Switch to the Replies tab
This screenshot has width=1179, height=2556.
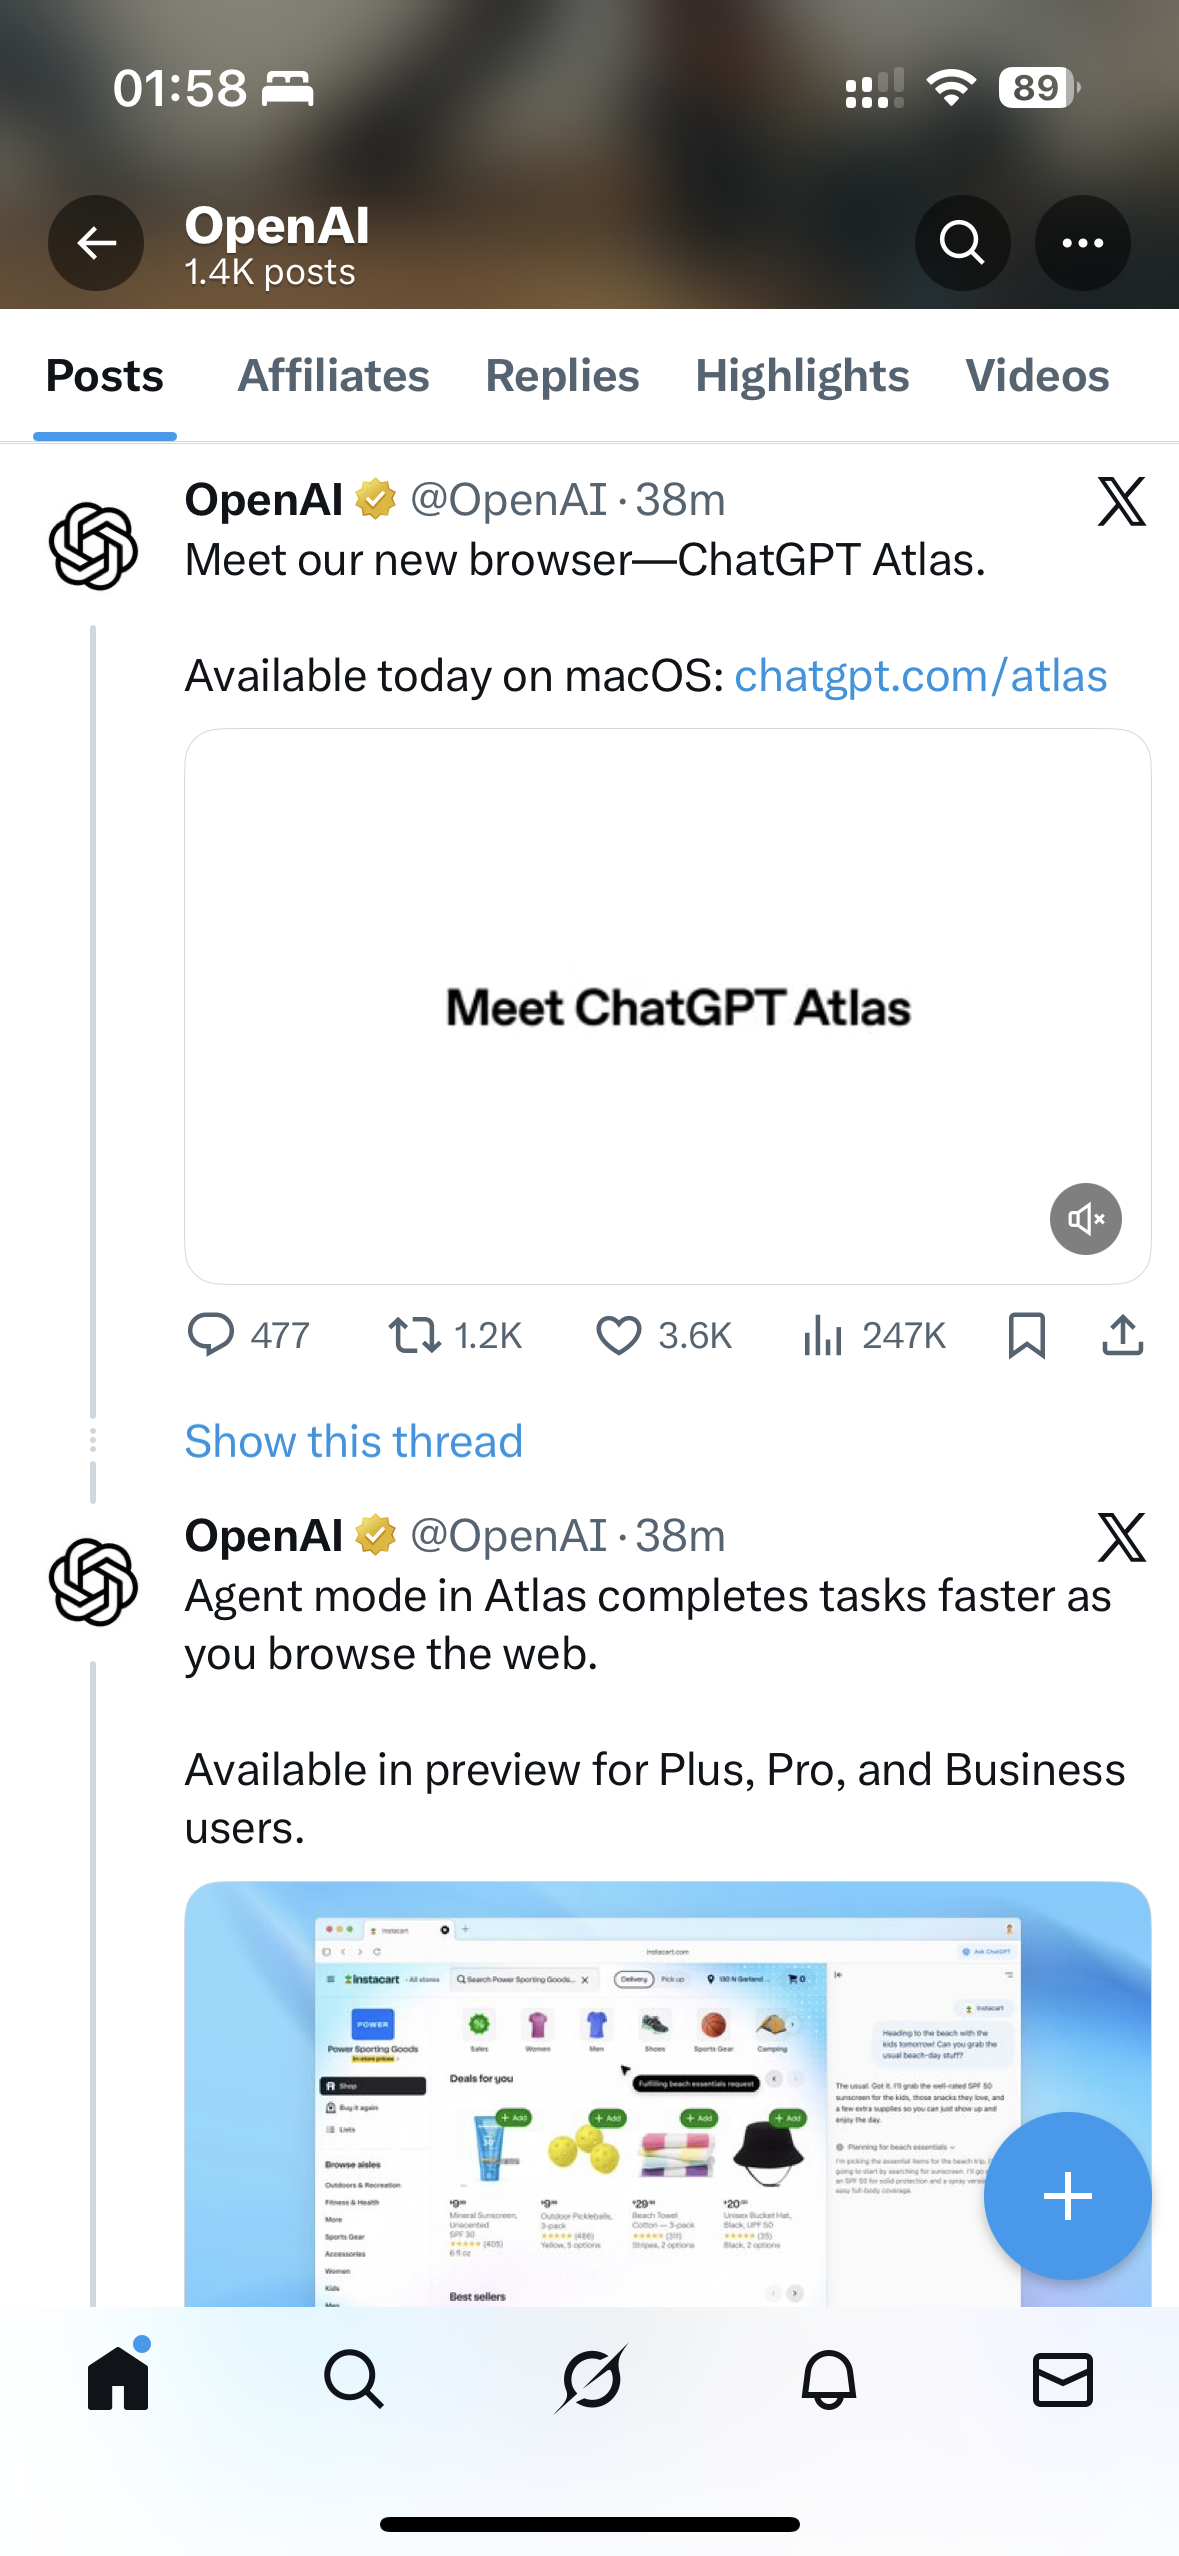[x=562, y=377]
